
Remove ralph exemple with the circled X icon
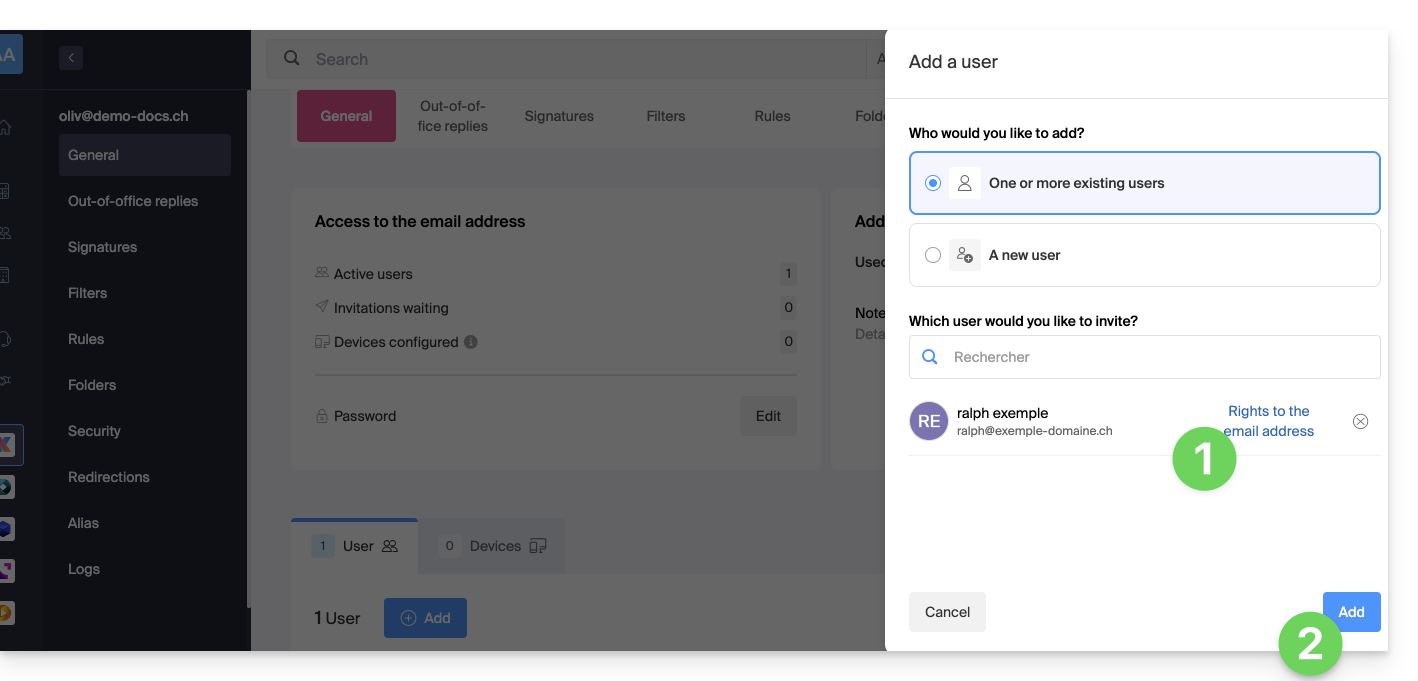tap(1360, 421)
